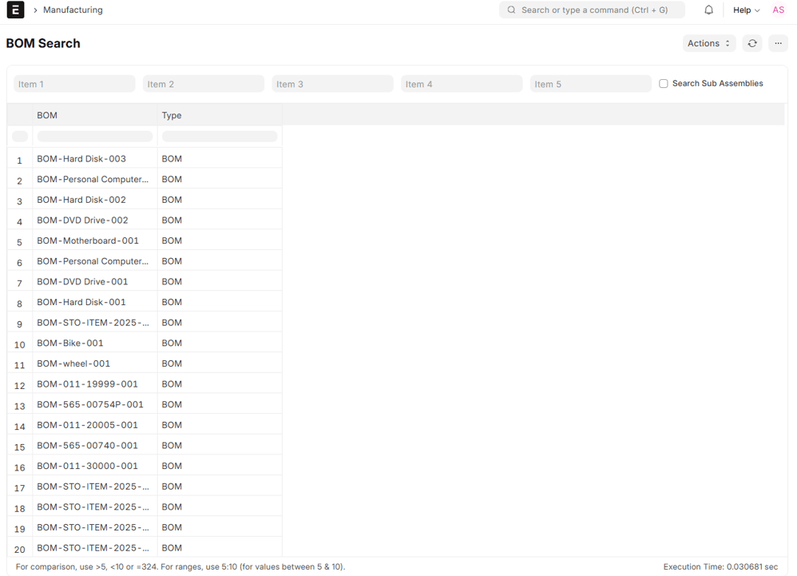Open the AS user avatar menu
The width and height of the screenshot is (797, 576).
(x=778, y=10)
